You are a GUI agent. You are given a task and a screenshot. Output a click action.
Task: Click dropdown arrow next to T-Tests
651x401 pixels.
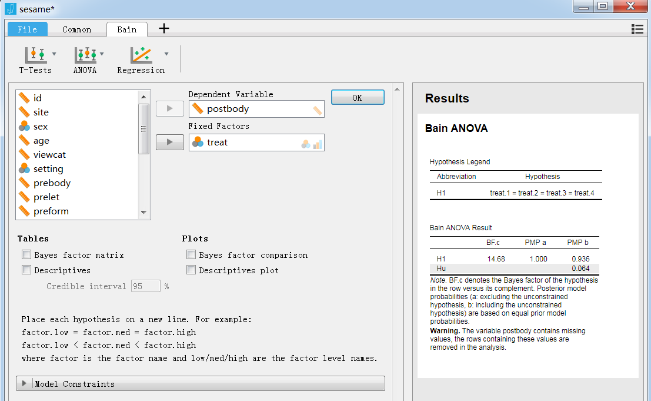point(54,53)
